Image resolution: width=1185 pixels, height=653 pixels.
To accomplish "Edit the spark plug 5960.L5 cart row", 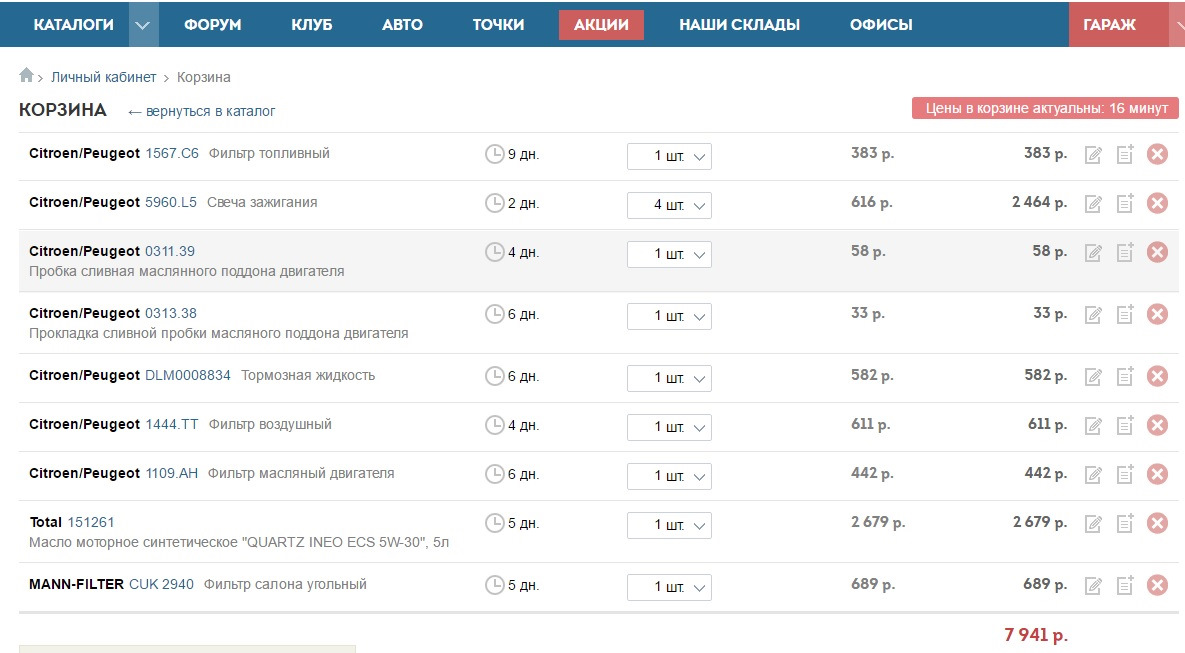I will click(x=1093, y=203).
